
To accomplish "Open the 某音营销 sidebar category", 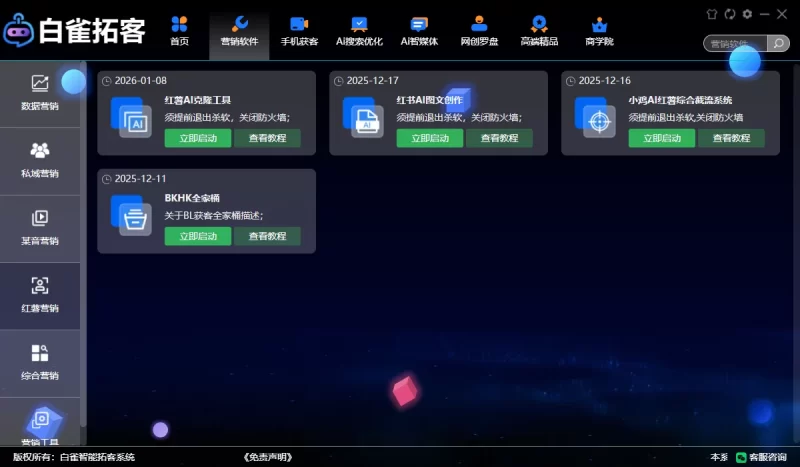I will (x=40, y=229).
